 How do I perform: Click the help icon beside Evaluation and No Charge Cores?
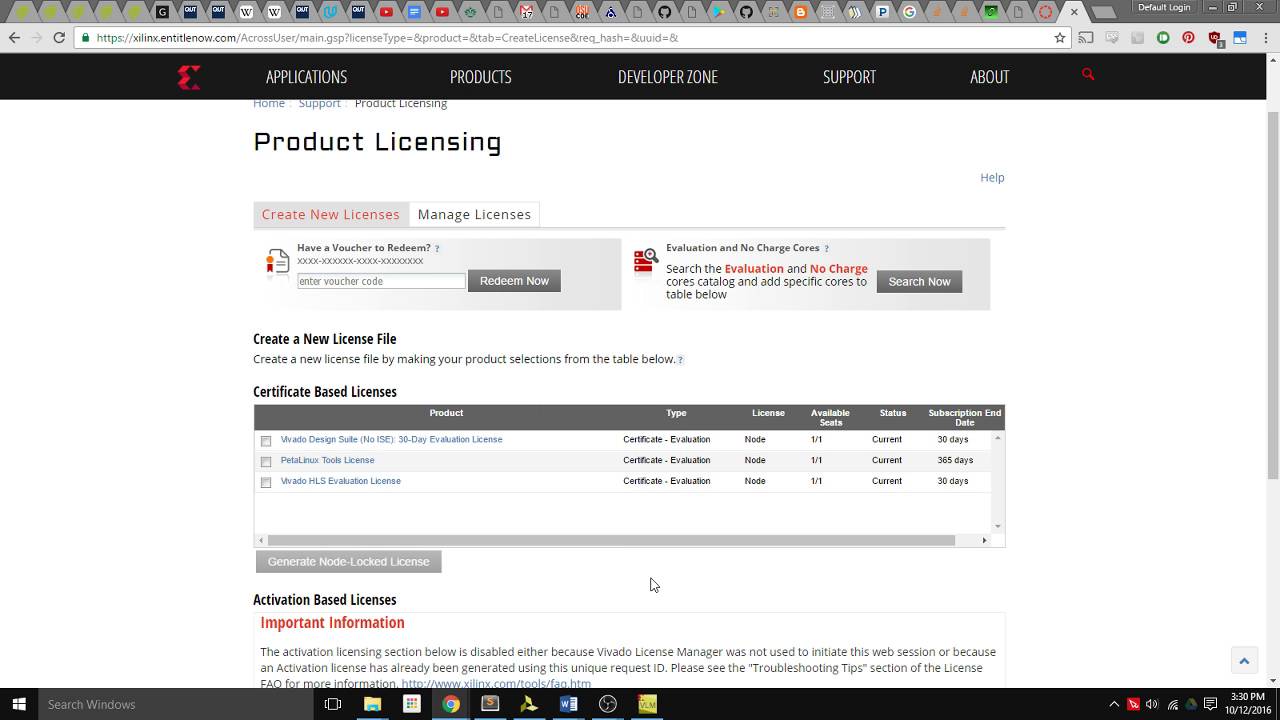[826, 249]
